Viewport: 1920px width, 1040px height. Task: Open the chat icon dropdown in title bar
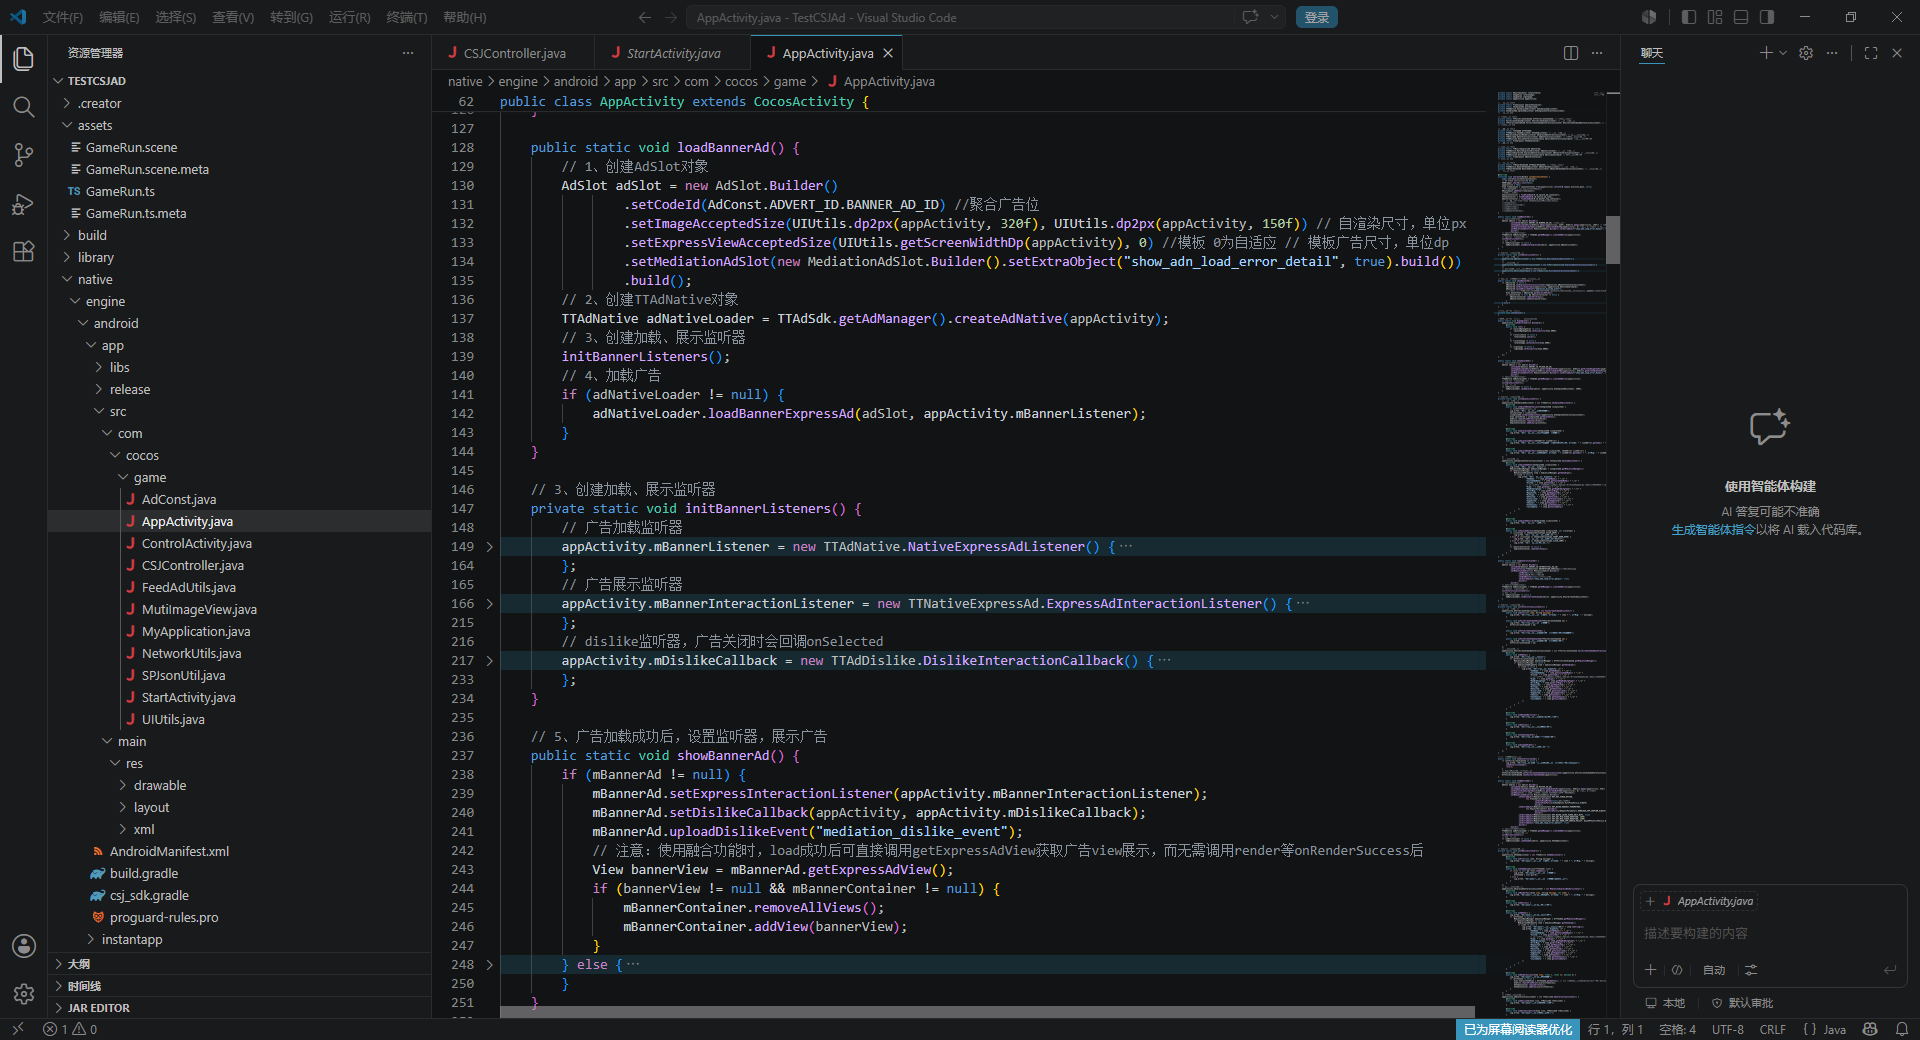[1275, 17]
